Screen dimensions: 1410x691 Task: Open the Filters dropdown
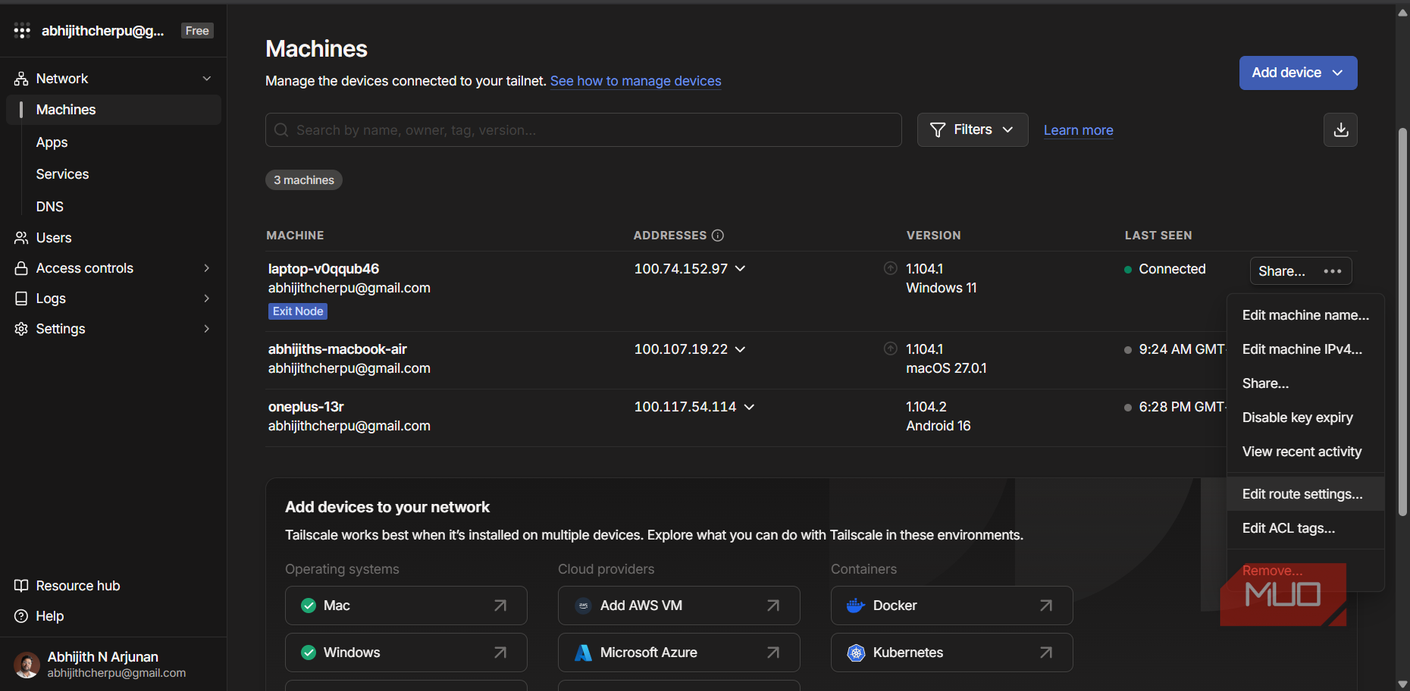pos(972,130)
